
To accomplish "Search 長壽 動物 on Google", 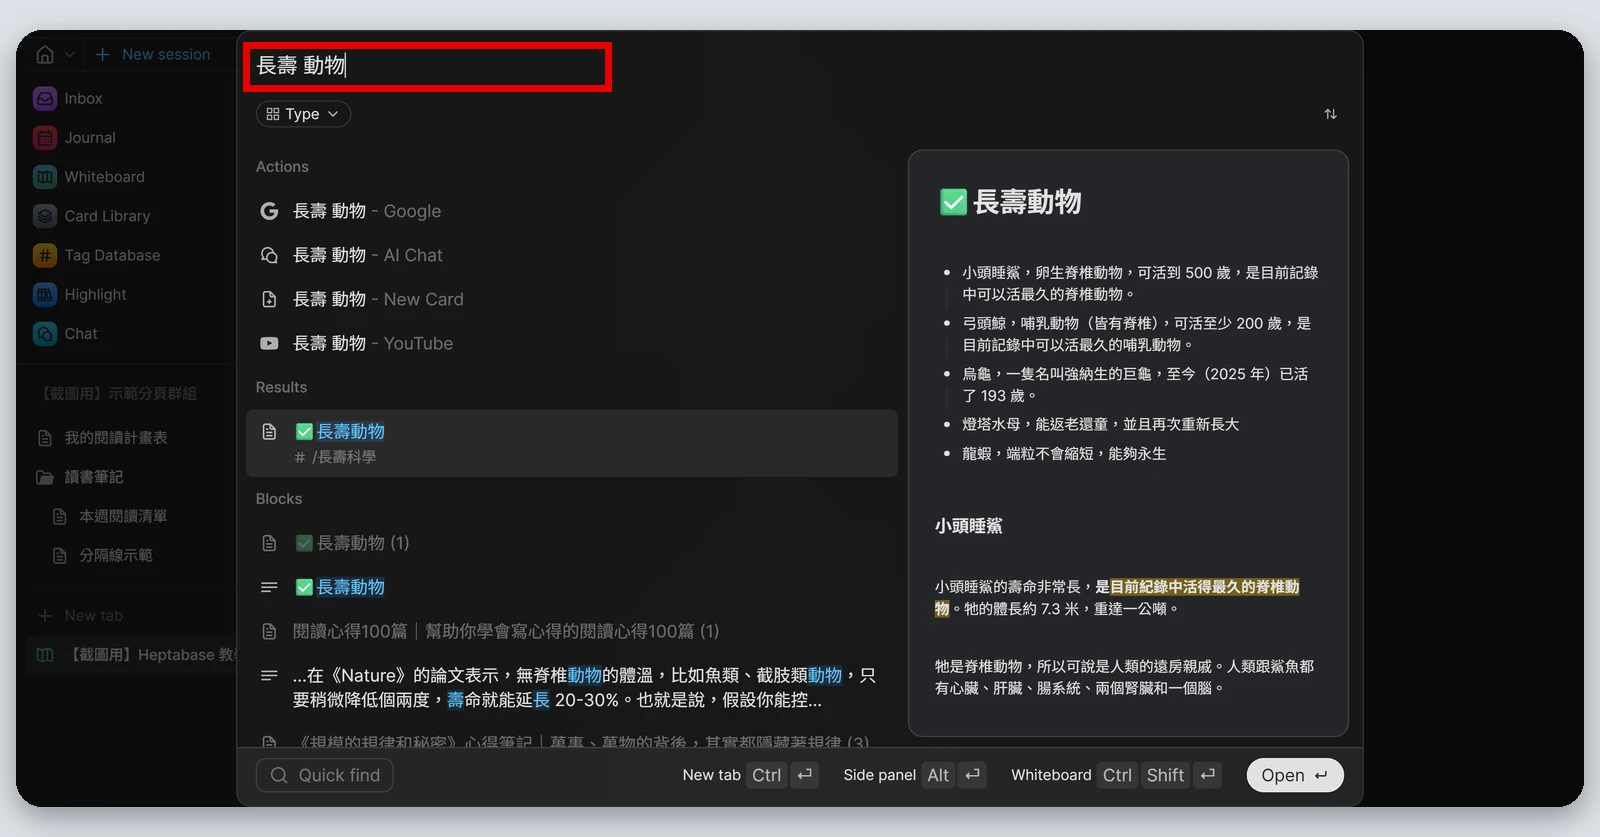I will coord(571,211).
